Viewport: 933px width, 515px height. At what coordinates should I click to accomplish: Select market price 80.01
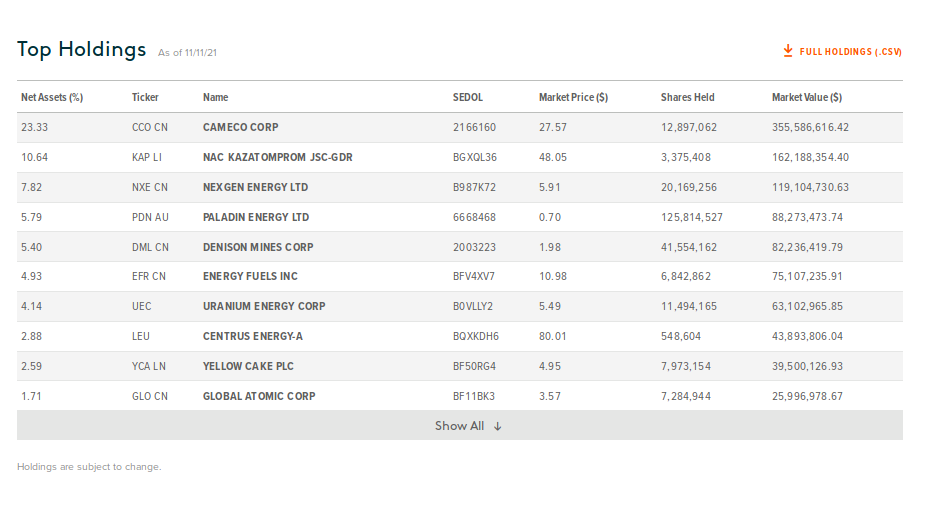tap(553, 336)
